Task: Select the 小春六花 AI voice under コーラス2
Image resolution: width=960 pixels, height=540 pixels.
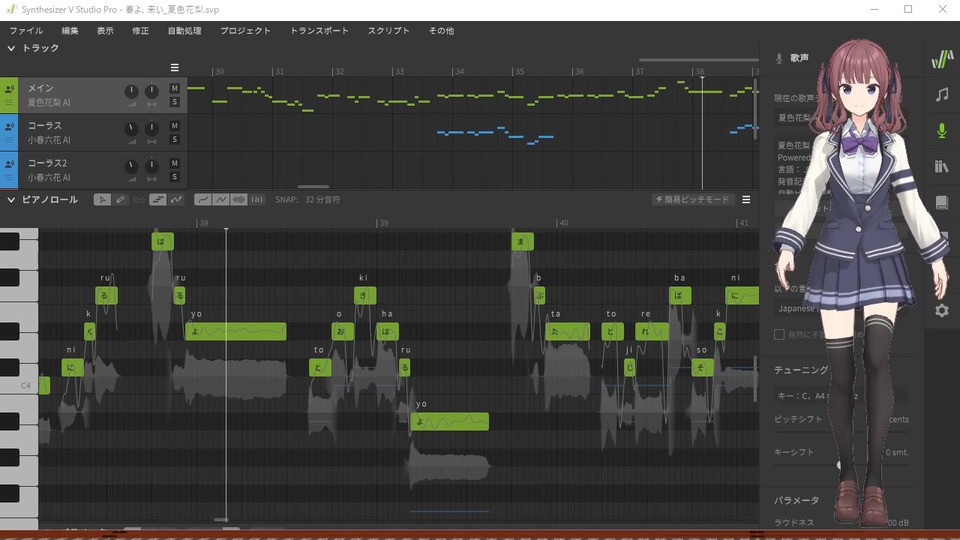Action: (48, 178)
